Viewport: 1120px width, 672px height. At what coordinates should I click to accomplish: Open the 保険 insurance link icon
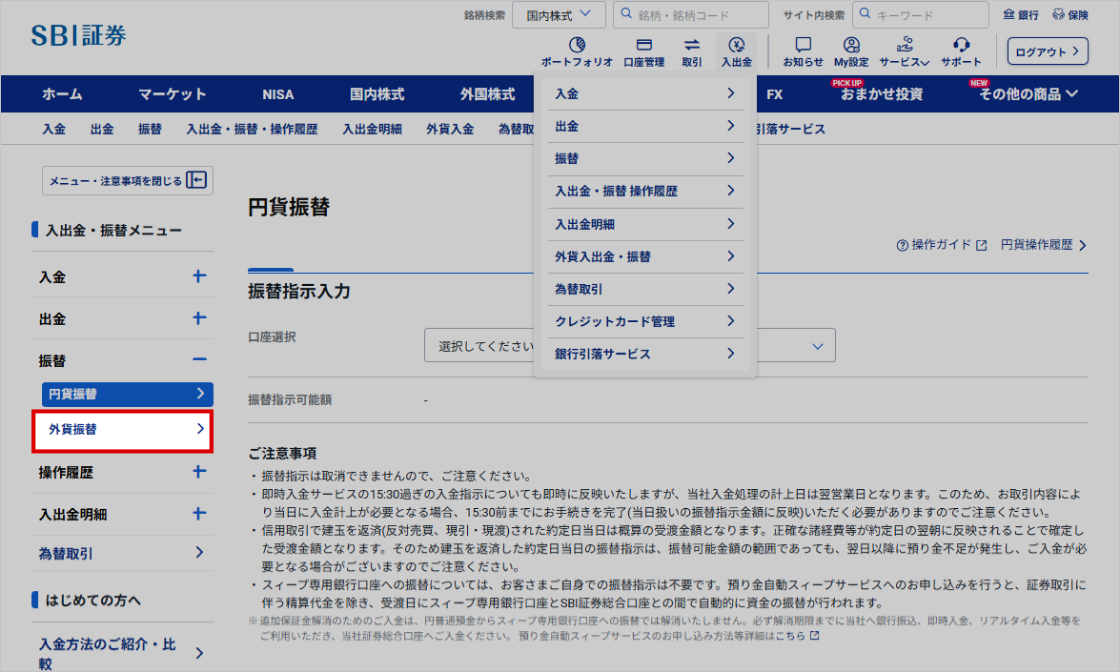[1070, 15]
